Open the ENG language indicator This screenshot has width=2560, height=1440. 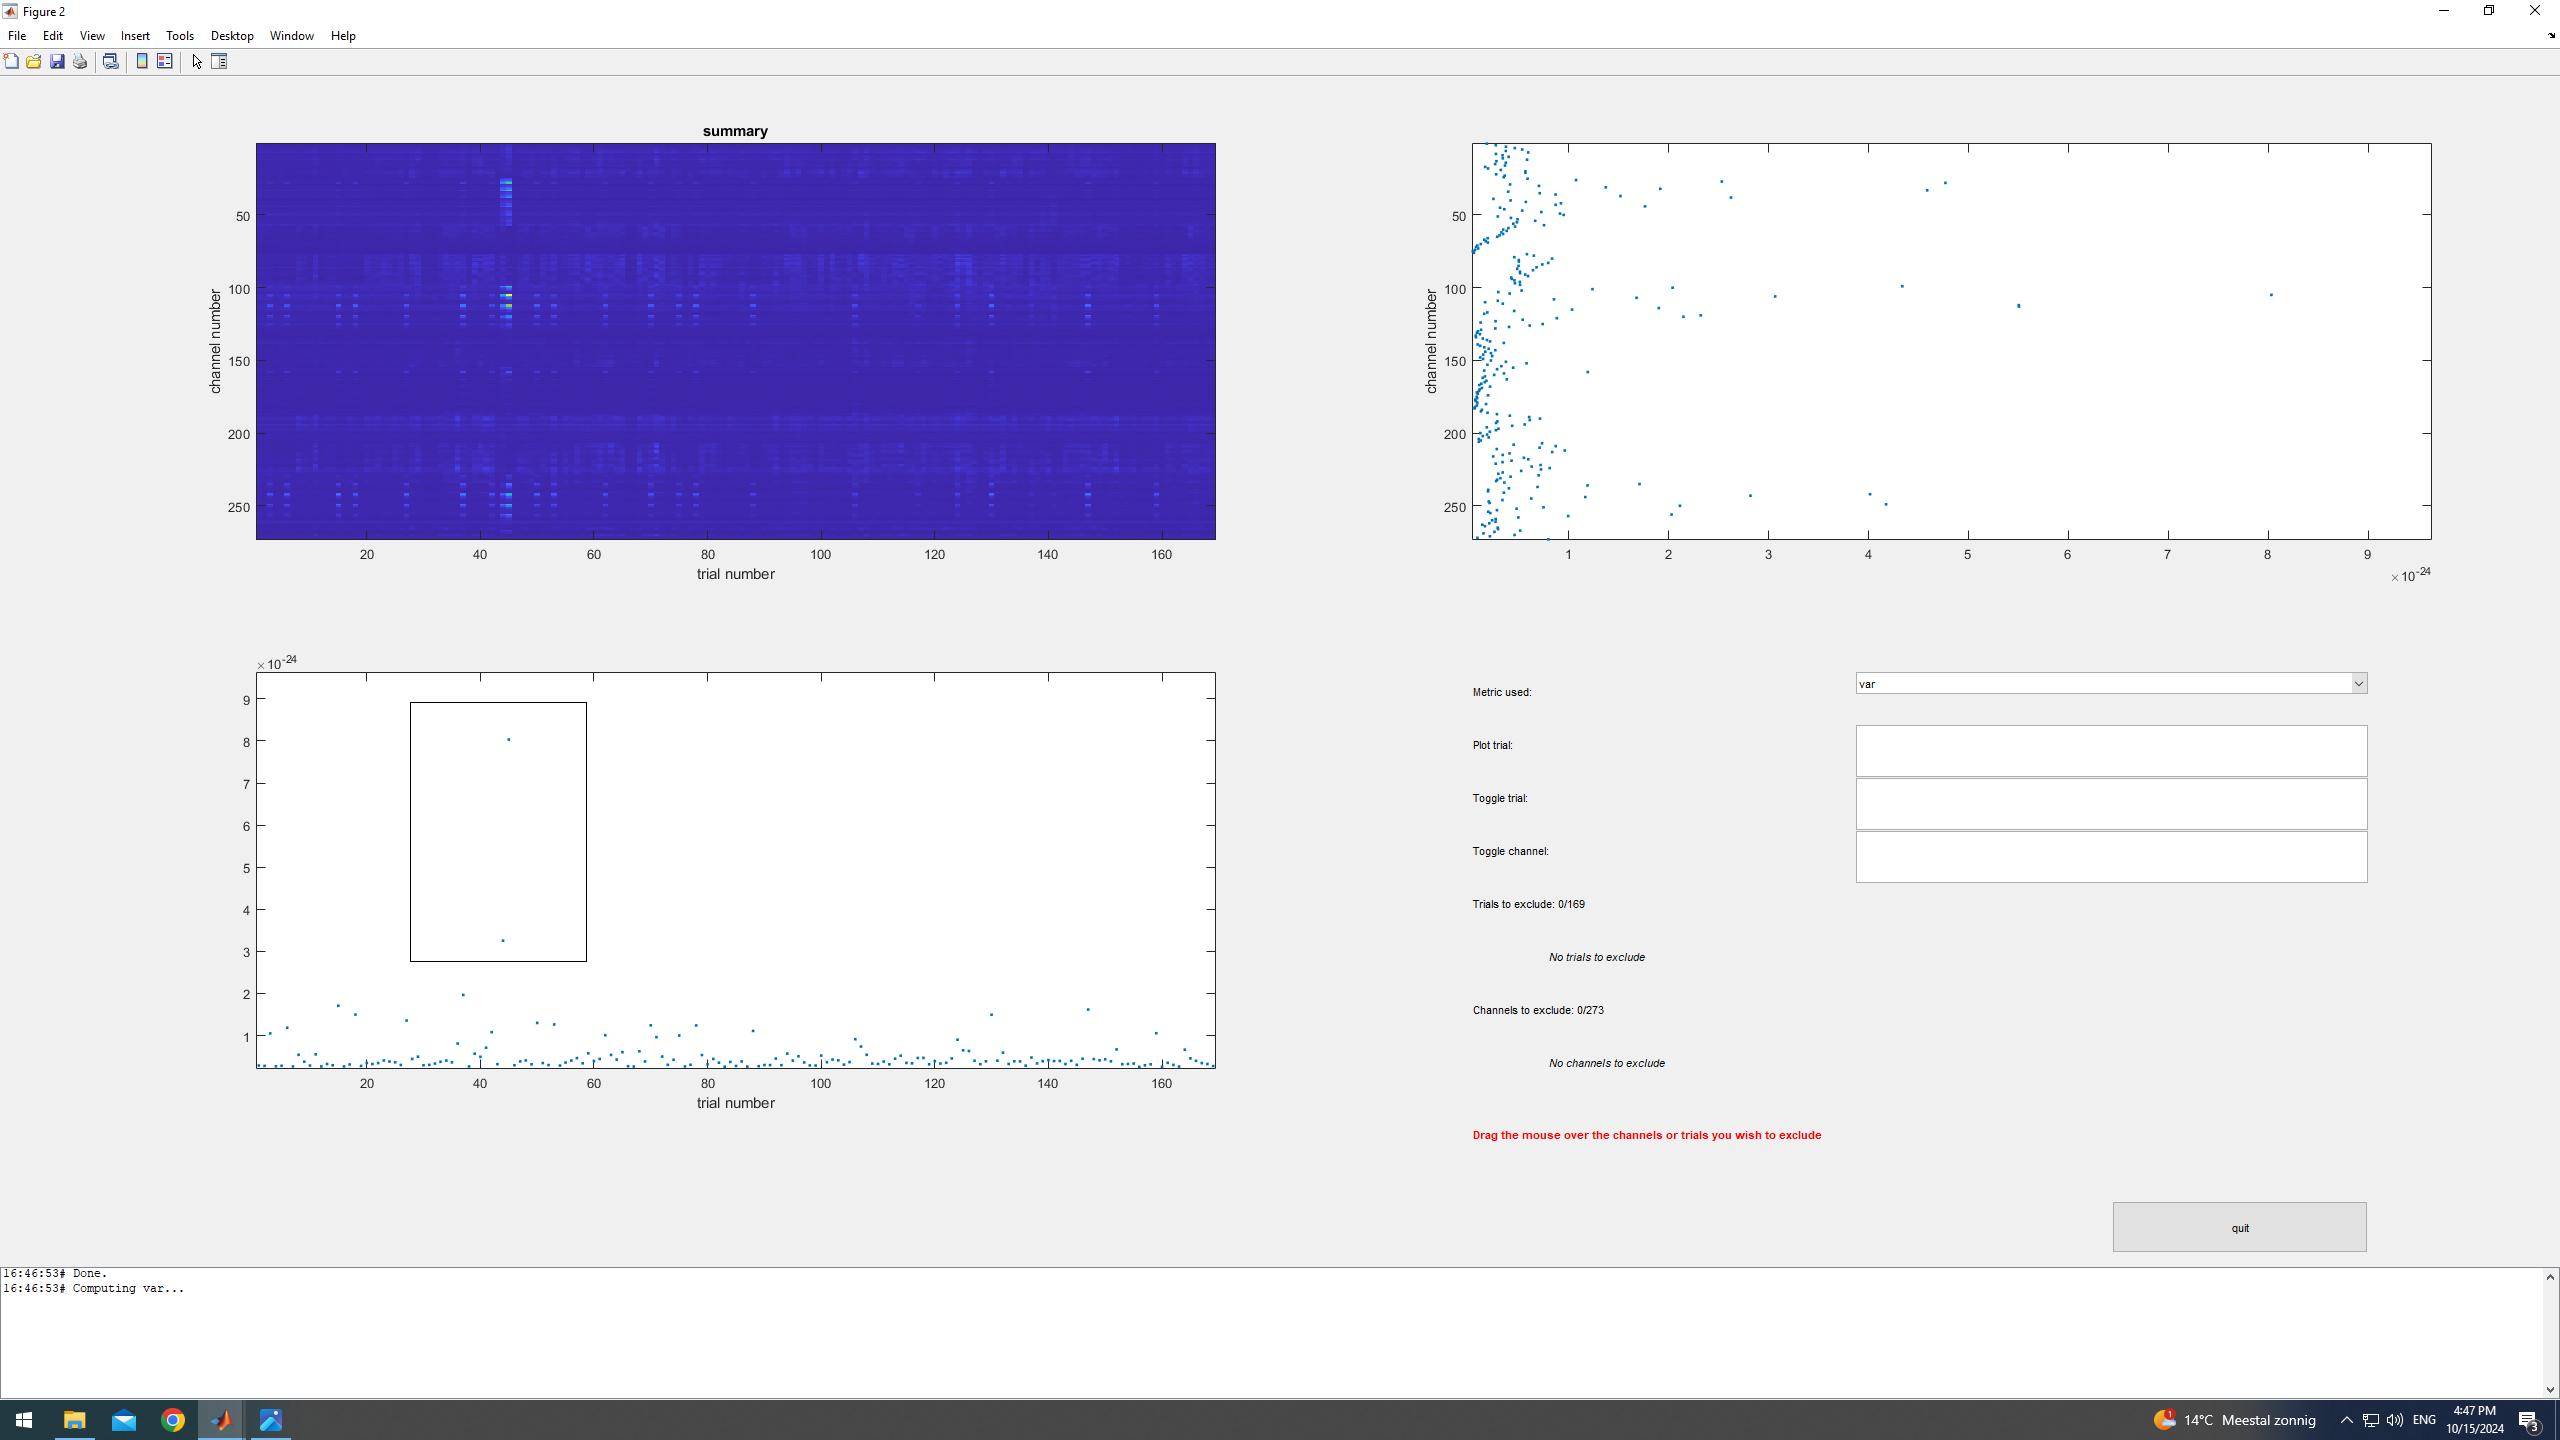(2424, 1420)
